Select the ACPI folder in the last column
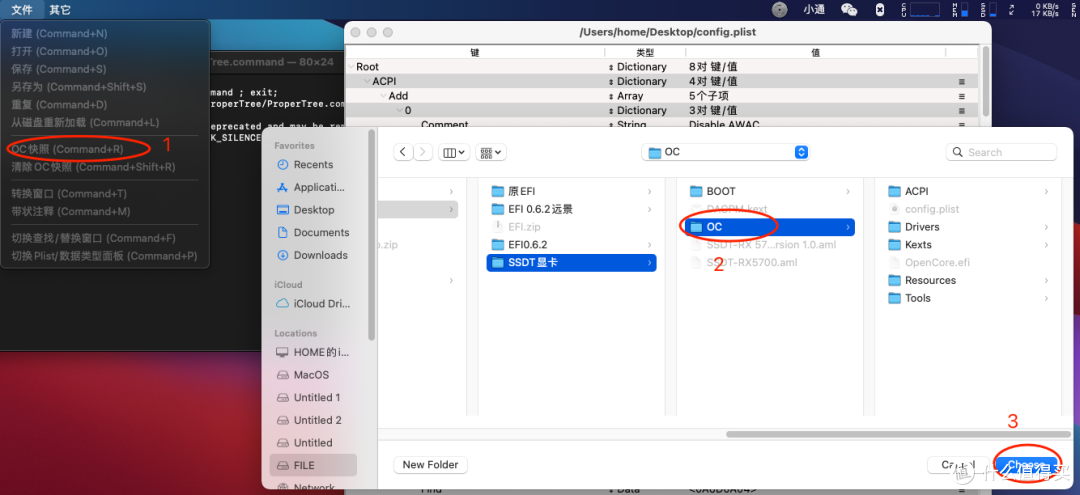The image size is (1080, 495). (969, 191)
